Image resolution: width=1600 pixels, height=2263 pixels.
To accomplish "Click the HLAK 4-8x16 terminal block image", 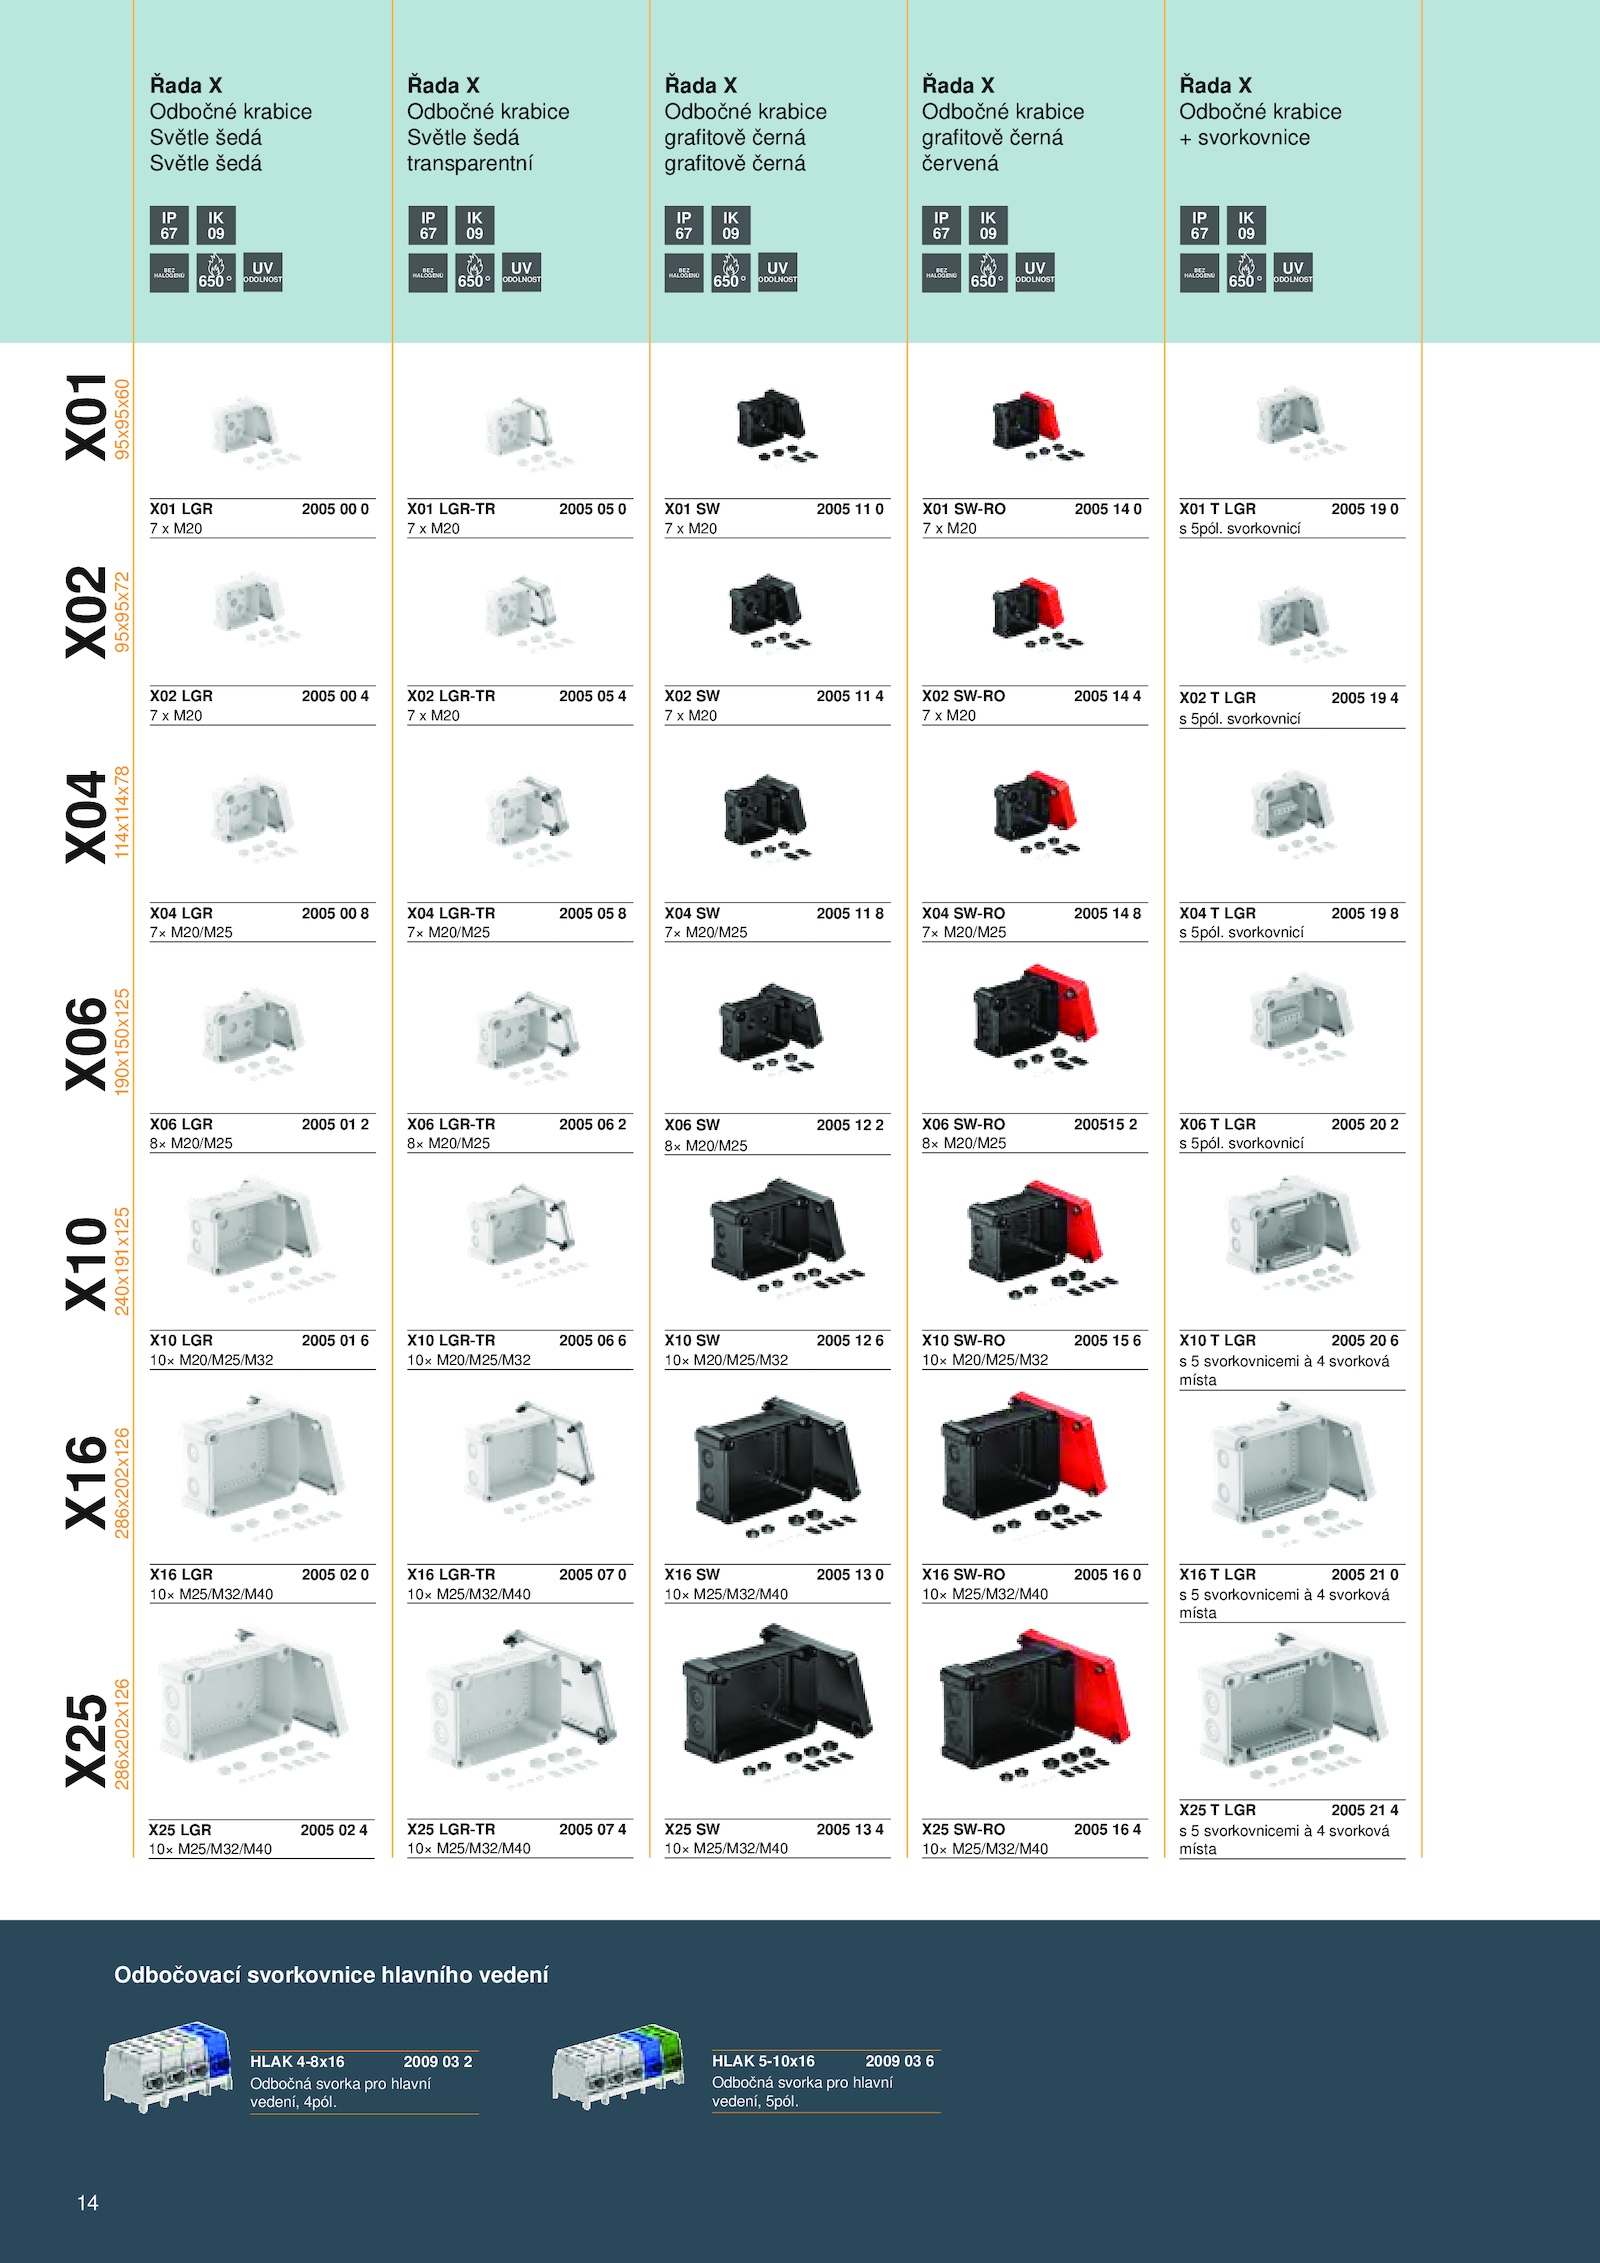I will [168, 2066].
